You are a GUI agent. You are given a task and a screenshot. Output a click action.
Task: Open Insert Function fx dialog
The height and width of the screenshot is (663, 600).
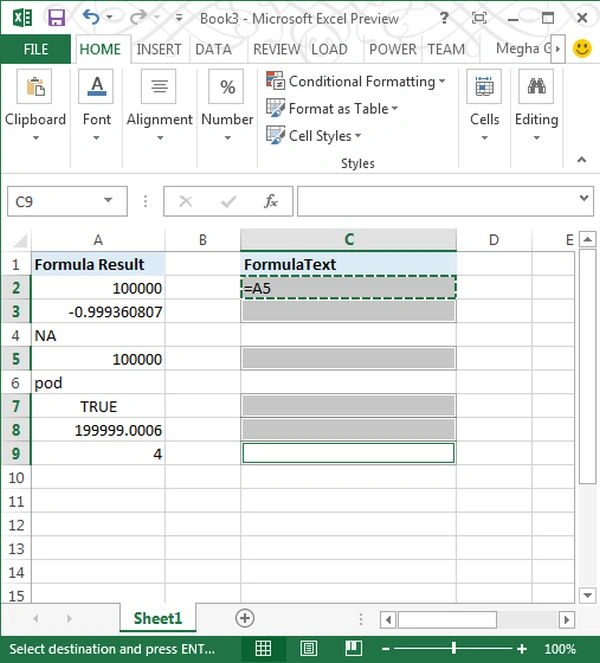(271, 201)
